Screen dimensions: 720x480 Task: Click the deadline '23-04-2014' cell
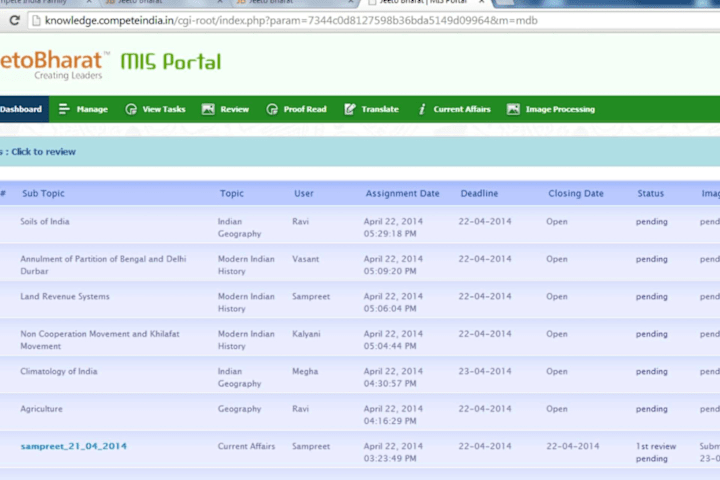(485, 371)
